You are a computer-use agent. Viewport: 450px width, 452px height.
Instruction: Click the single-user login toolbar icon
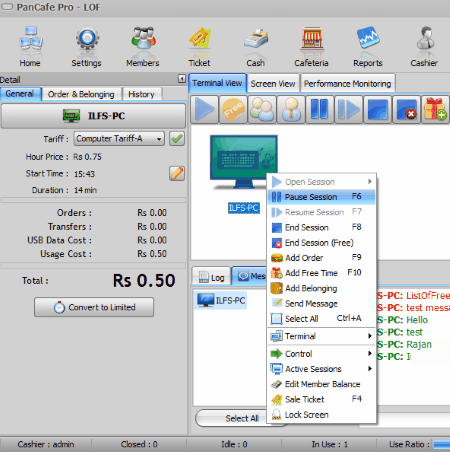pos(291,109)
